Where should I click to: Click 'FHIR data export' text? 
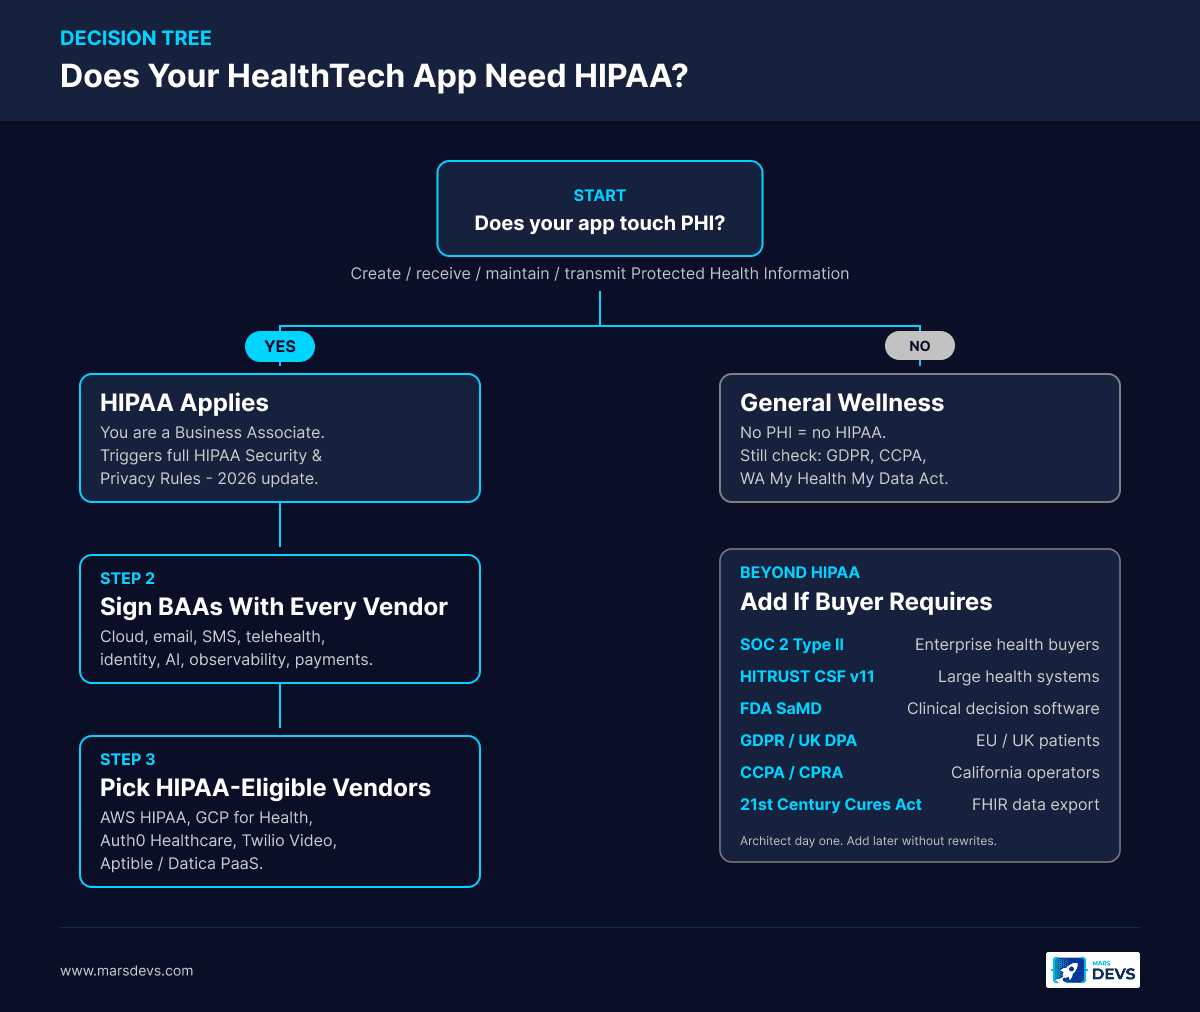tap(1036, 805)
